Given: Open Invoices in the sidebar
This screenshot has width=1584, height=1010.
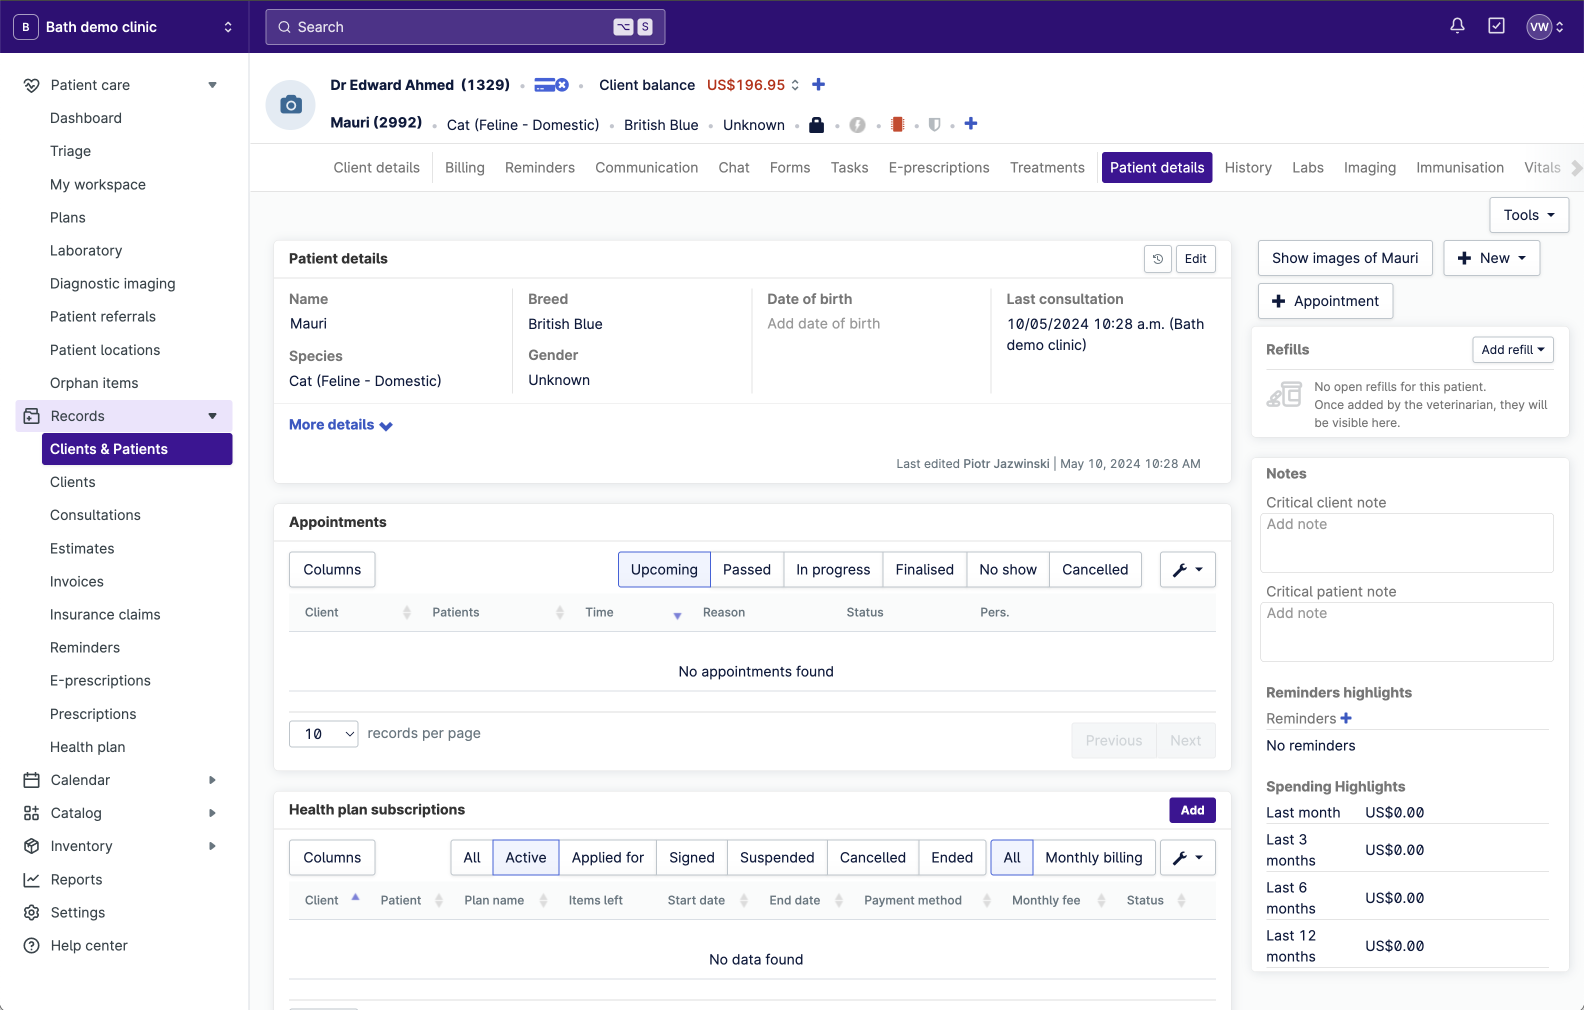Looking at the screenshot, I should [77, 582].
